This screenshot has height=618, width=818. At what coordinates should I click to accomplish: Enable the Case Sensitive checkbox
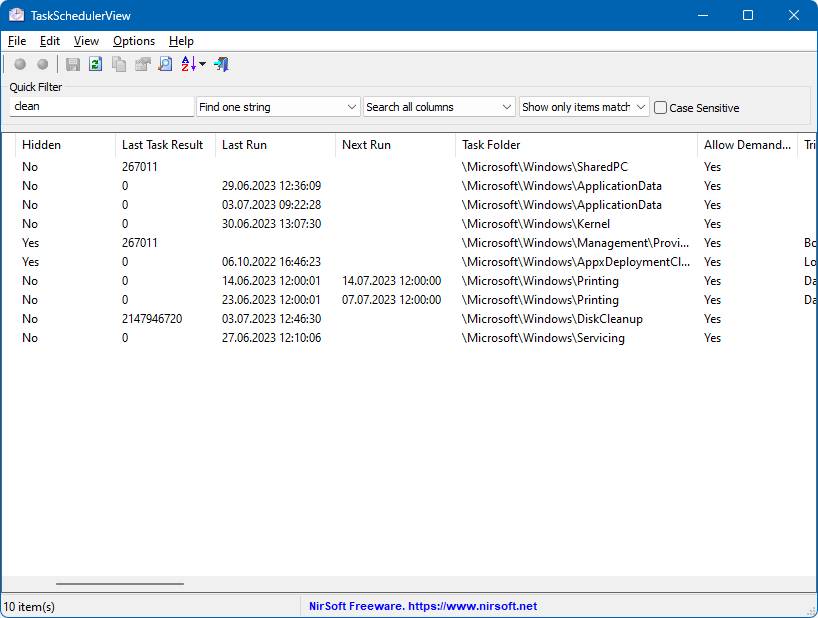661,107
